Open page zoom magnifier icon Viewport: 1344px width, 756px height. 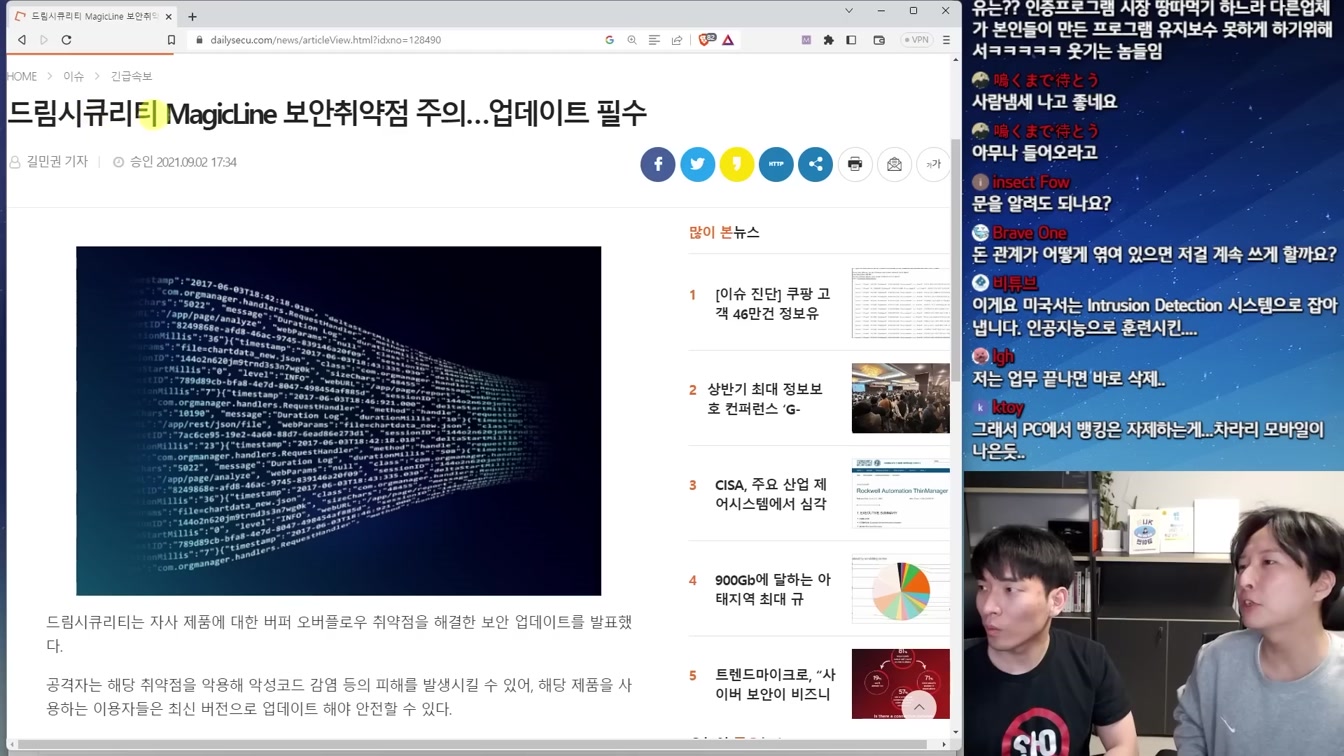tap(632, 40)
